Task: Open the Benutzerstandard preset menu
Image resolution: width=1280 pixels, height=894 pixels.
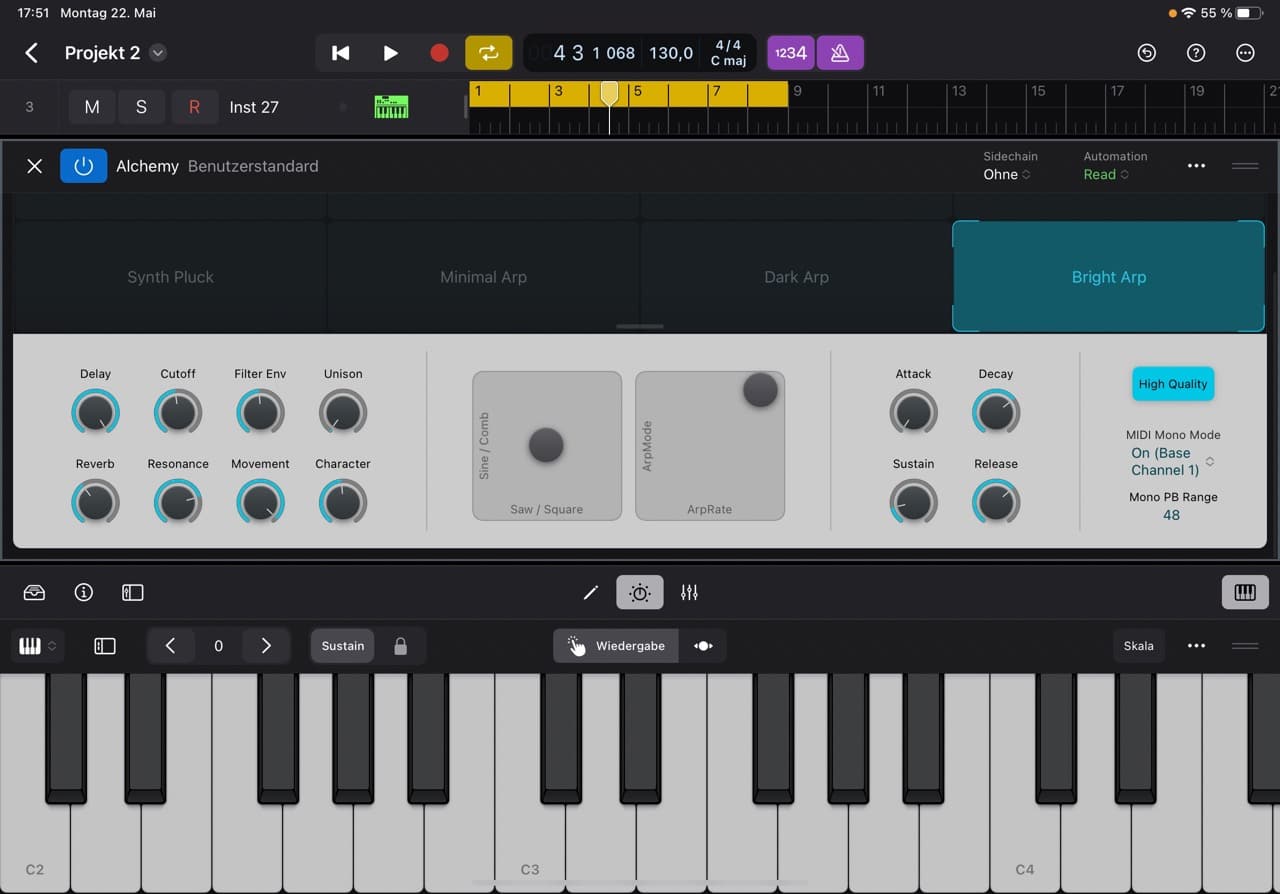Action: coord(253,166)
